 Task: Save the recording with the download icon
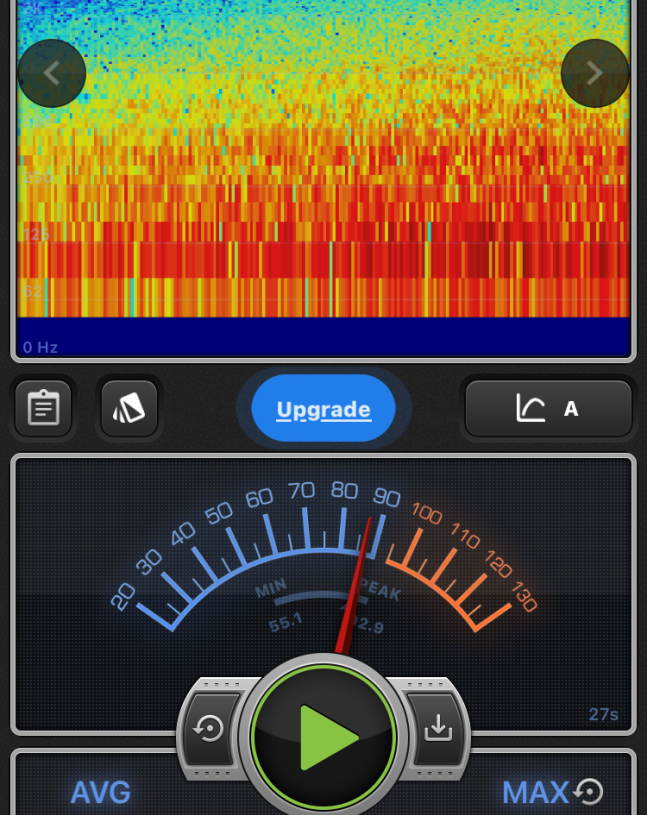438,729
